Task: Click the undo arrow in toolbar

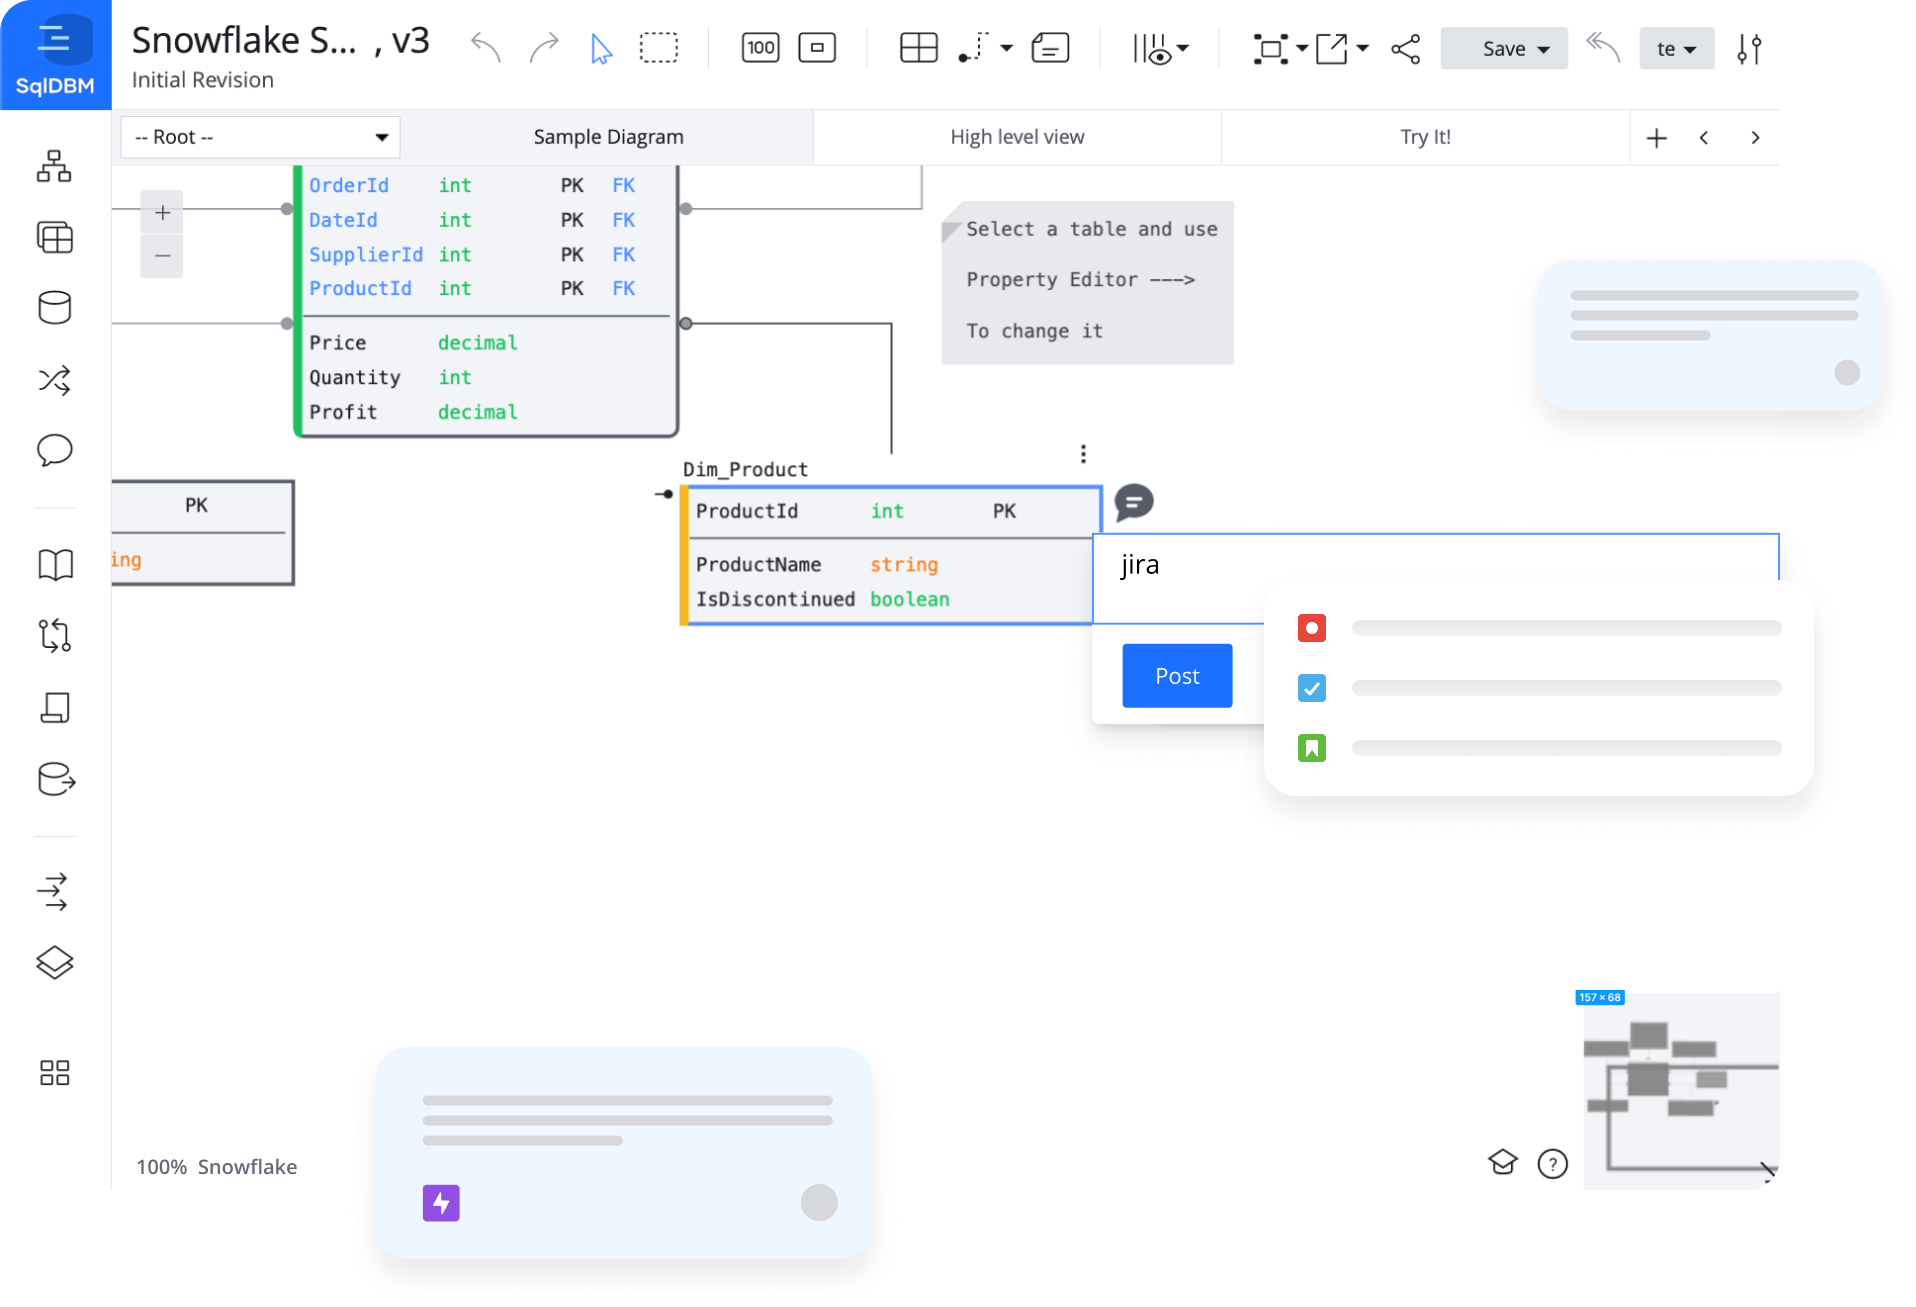Action: (486, 48)
